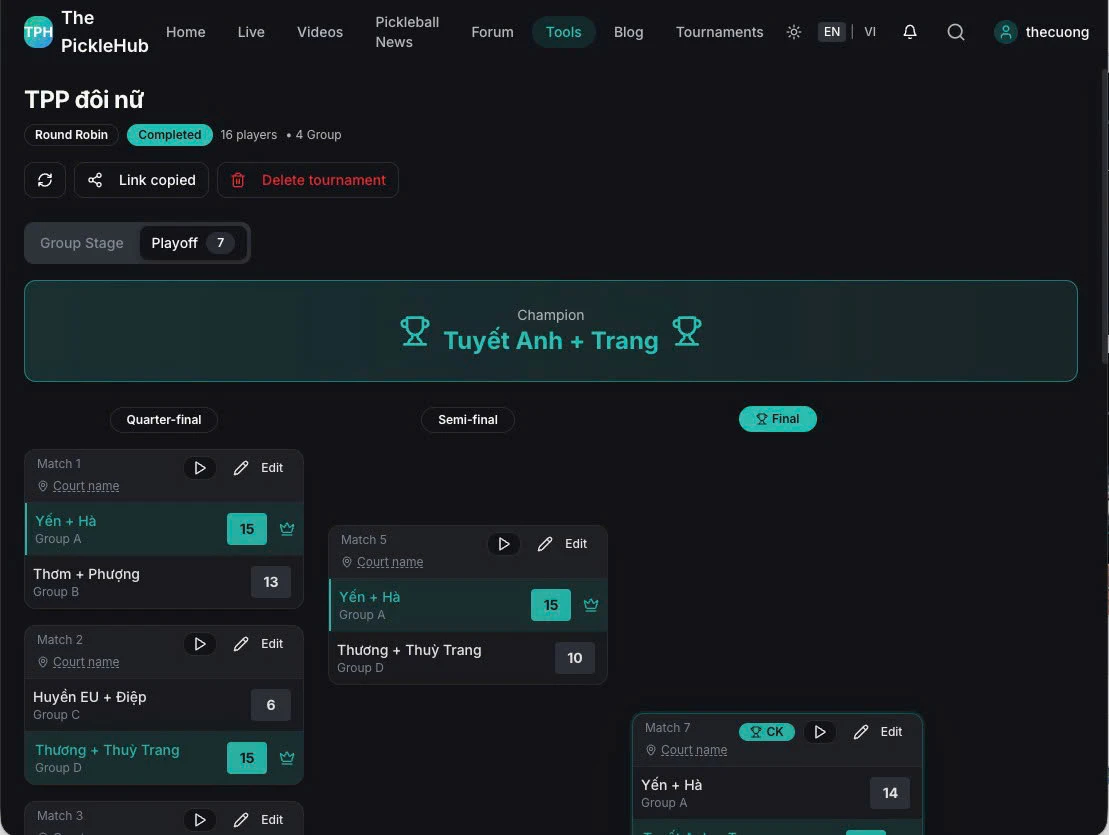Click the refresh tournament icon
Viewport: 1109px width, 835px height.
coord(45,180)
